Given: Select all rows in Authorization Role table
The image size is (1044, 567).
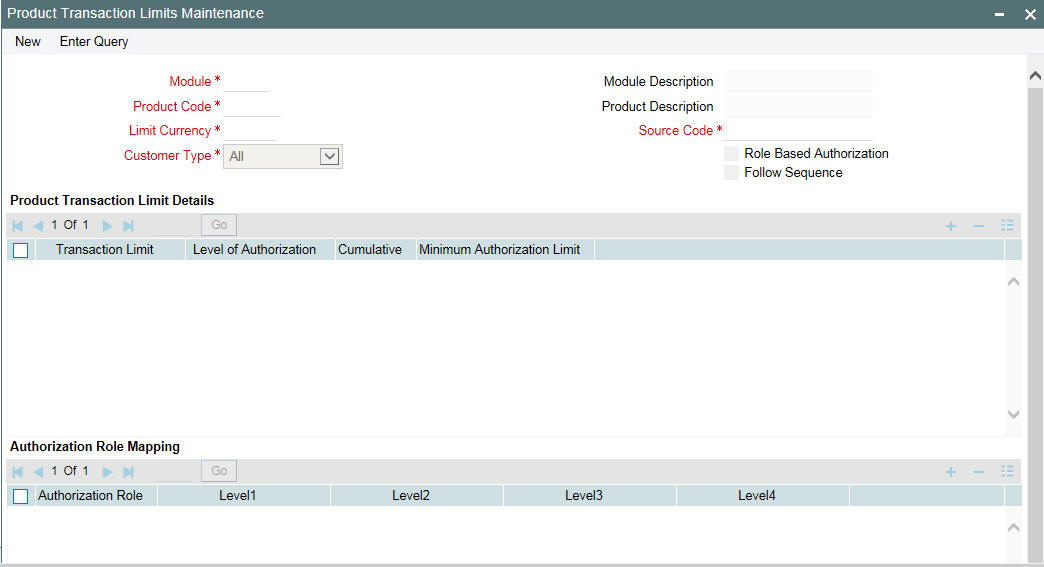Looking at the screenshot, I should tap(21, 496).
